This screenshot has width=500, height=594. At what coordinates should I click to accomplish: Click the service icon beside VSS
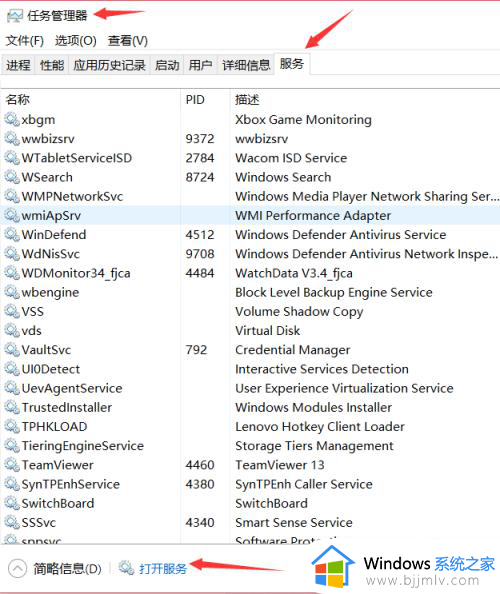(x=12, y=311)
